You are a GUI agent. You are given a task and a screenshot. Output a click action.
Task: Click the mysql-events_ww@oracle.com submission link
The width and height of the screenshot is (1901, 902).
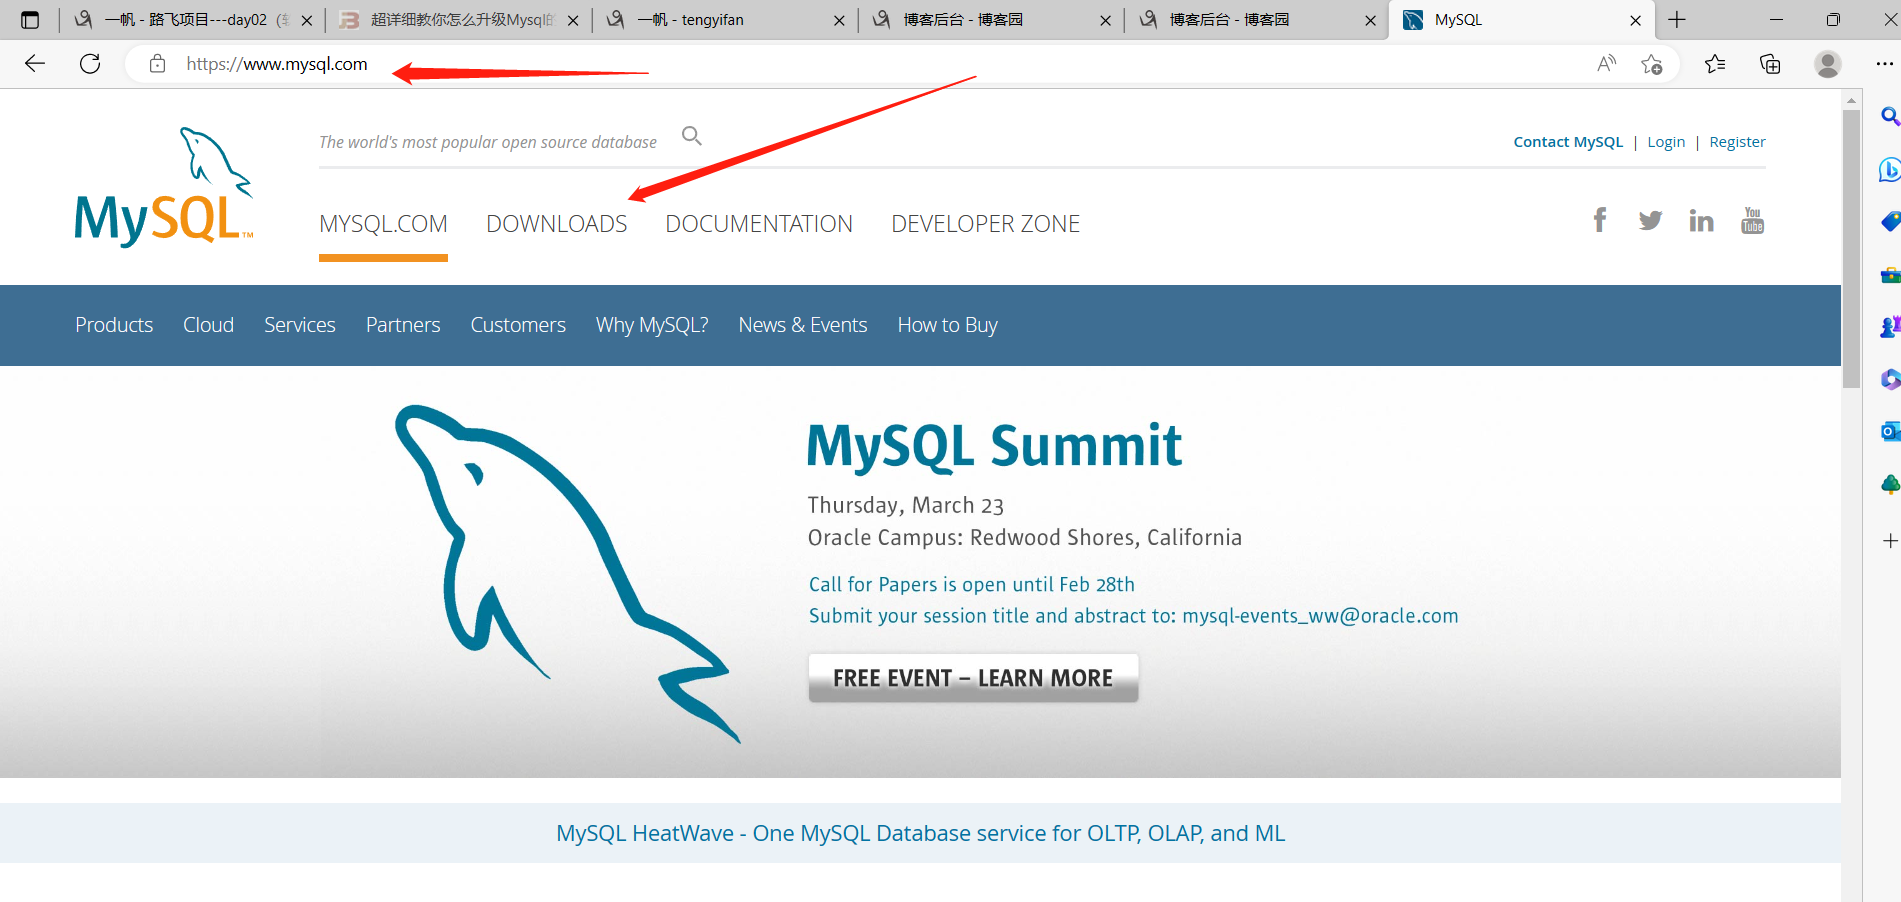coord(1320,616)
